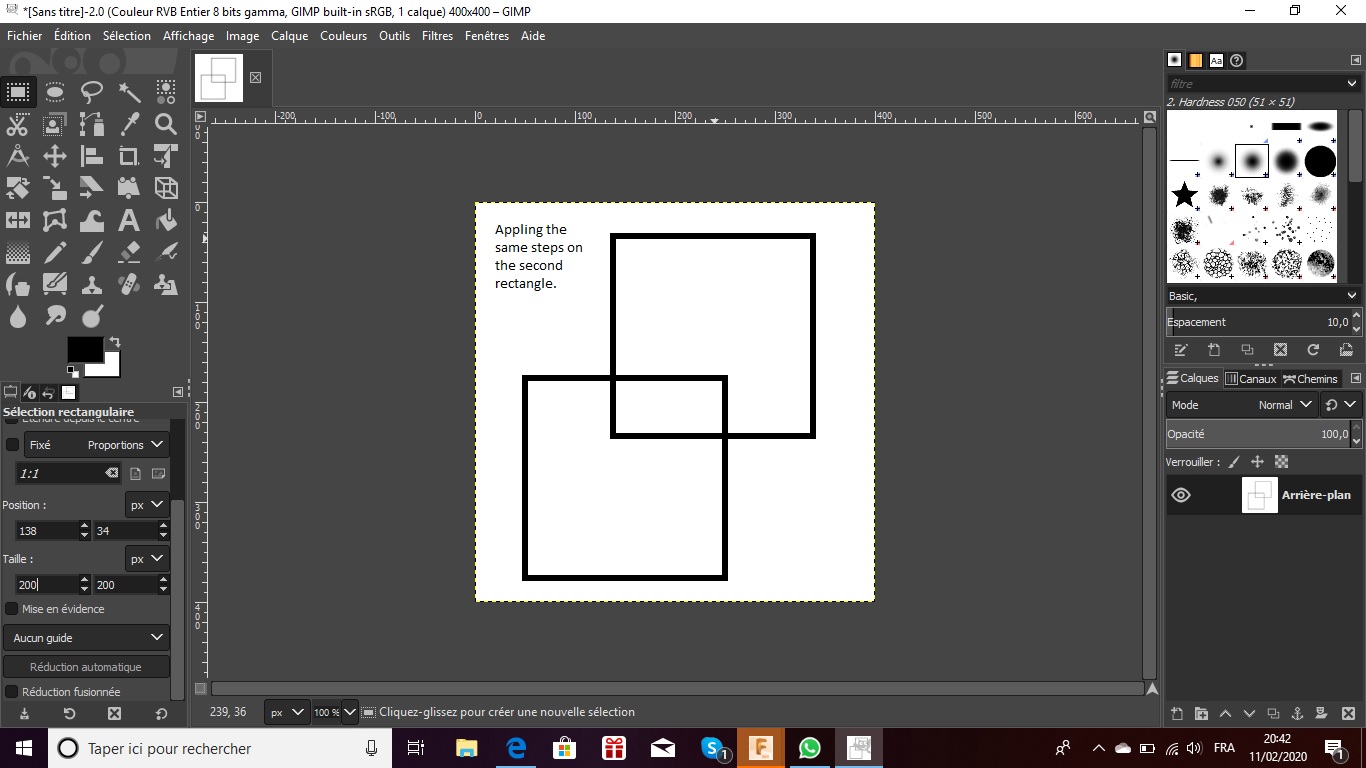Select the Smudge tool
Viewport: 1366px width, 768px height.
coord(55,316)
